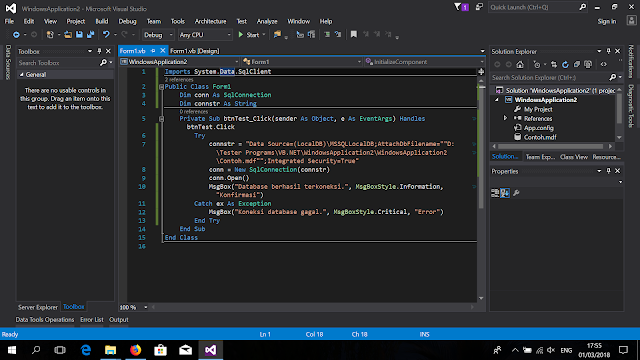The width and height of the screenshot is (640, 360).
Task: Toggle auto-hide pin on Toolbox panel
Action: 99,51
